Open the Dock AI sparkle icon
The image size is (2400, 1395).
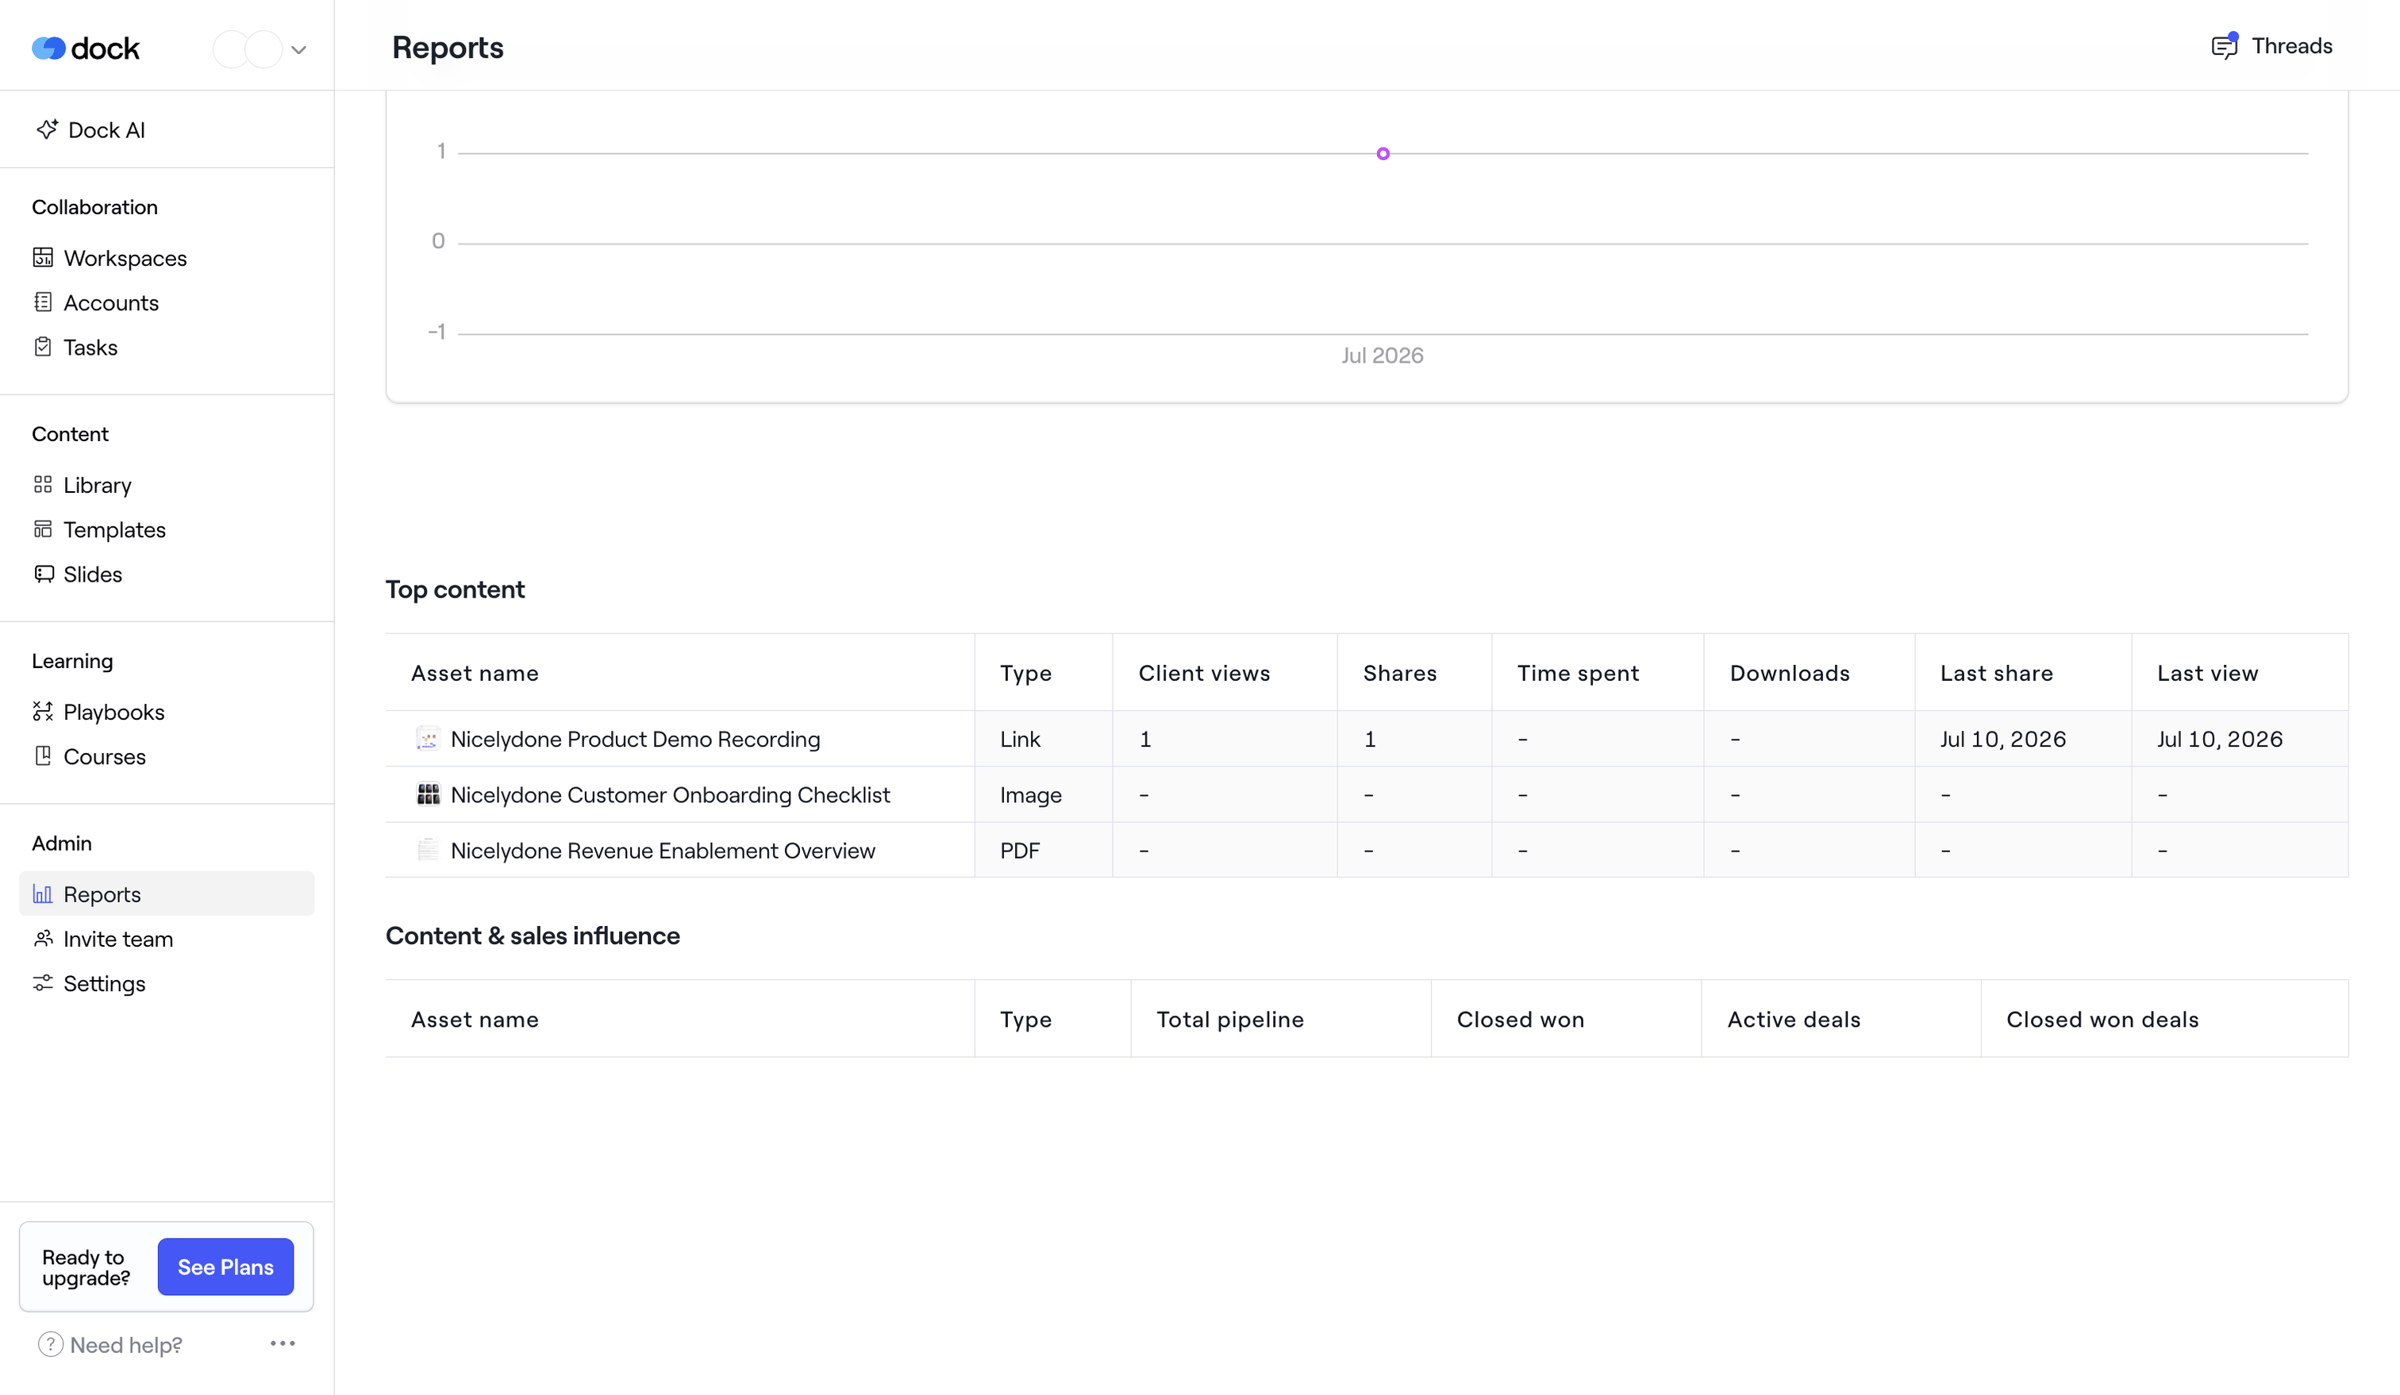(46, 129)
